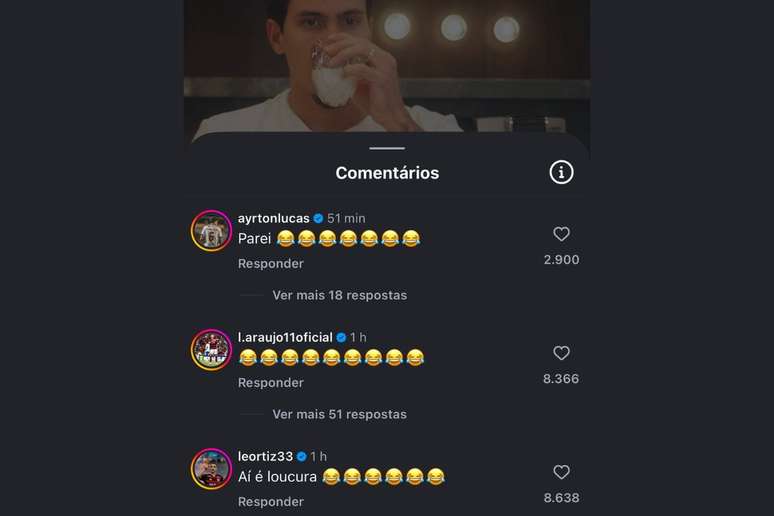Open the ayrtonlucas username link

pyautogui.click(x=274, y=218)
